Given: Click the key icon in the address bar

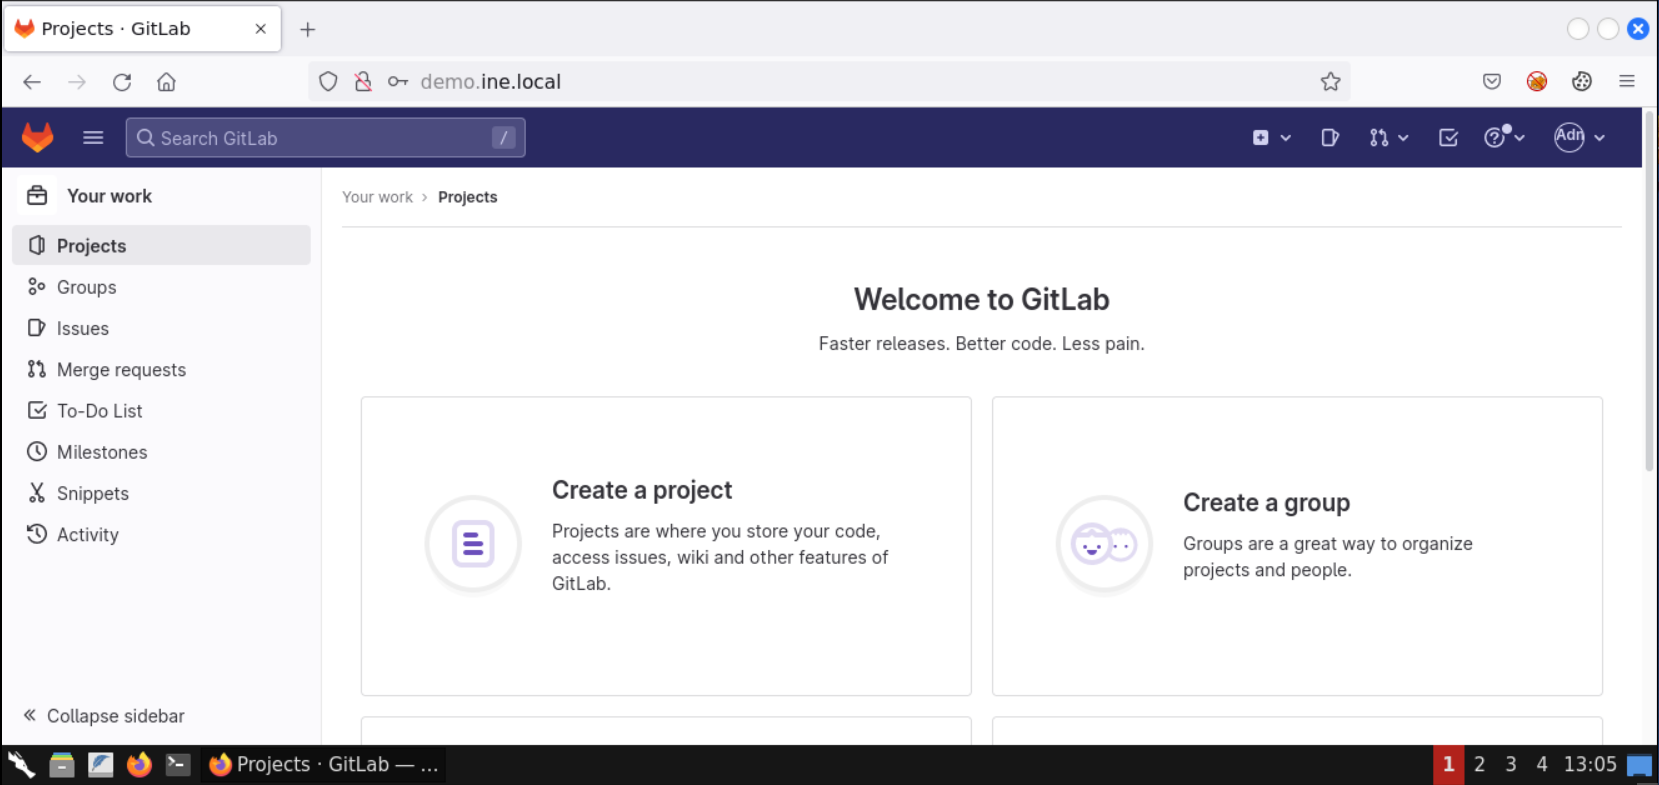Looking at the screenshot, I should click(398, 82).
